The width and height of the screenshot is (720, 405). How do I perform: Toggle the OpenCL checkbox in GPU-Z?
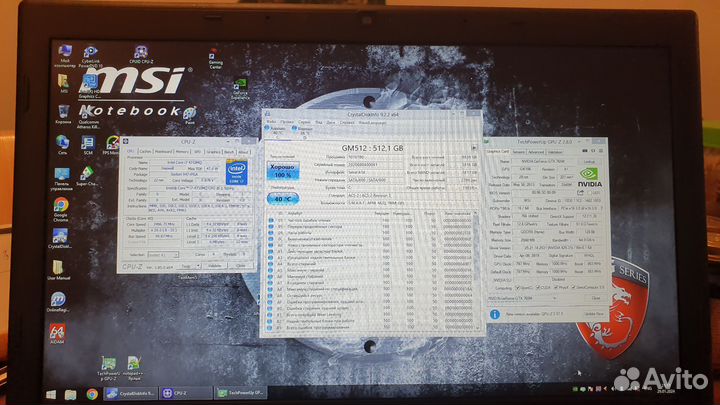(x=518, y=287)
